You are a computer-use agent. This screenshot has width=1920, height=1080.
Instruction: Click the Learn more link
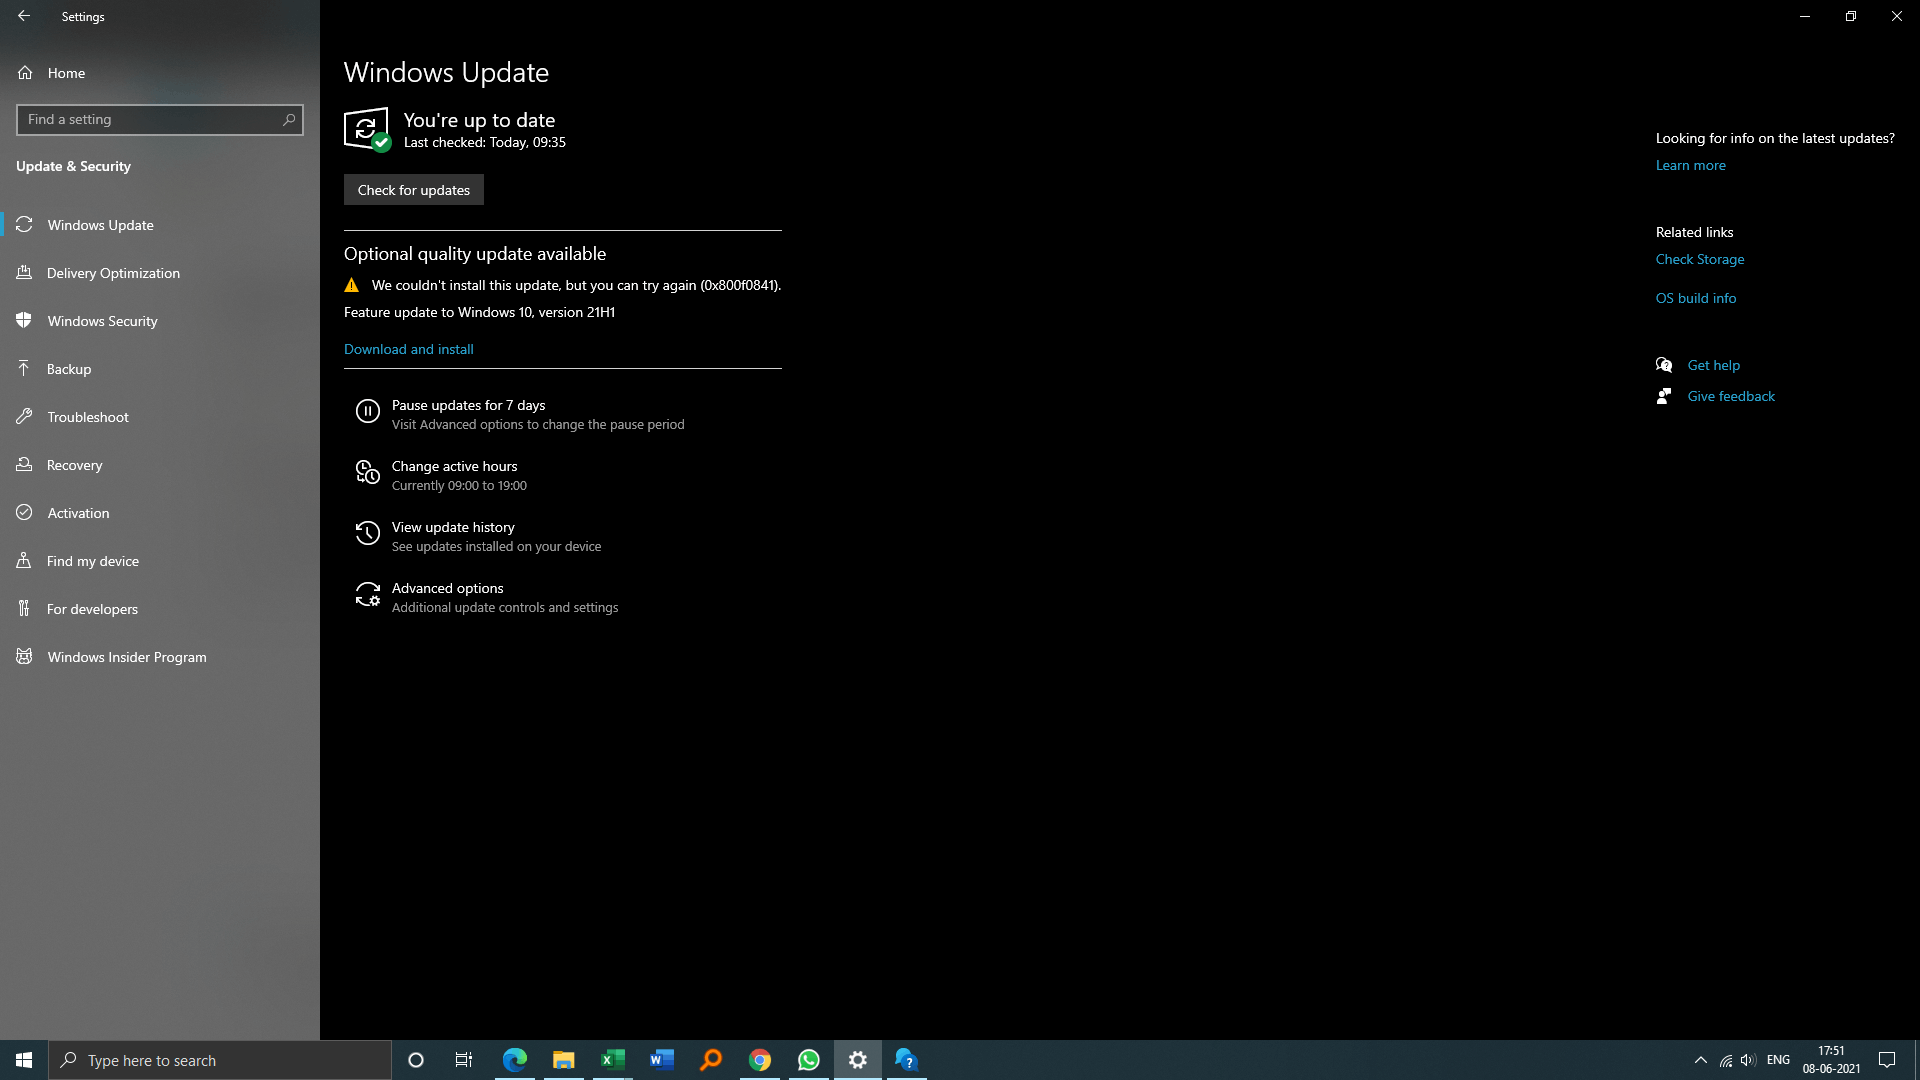tap(1691, 165)
